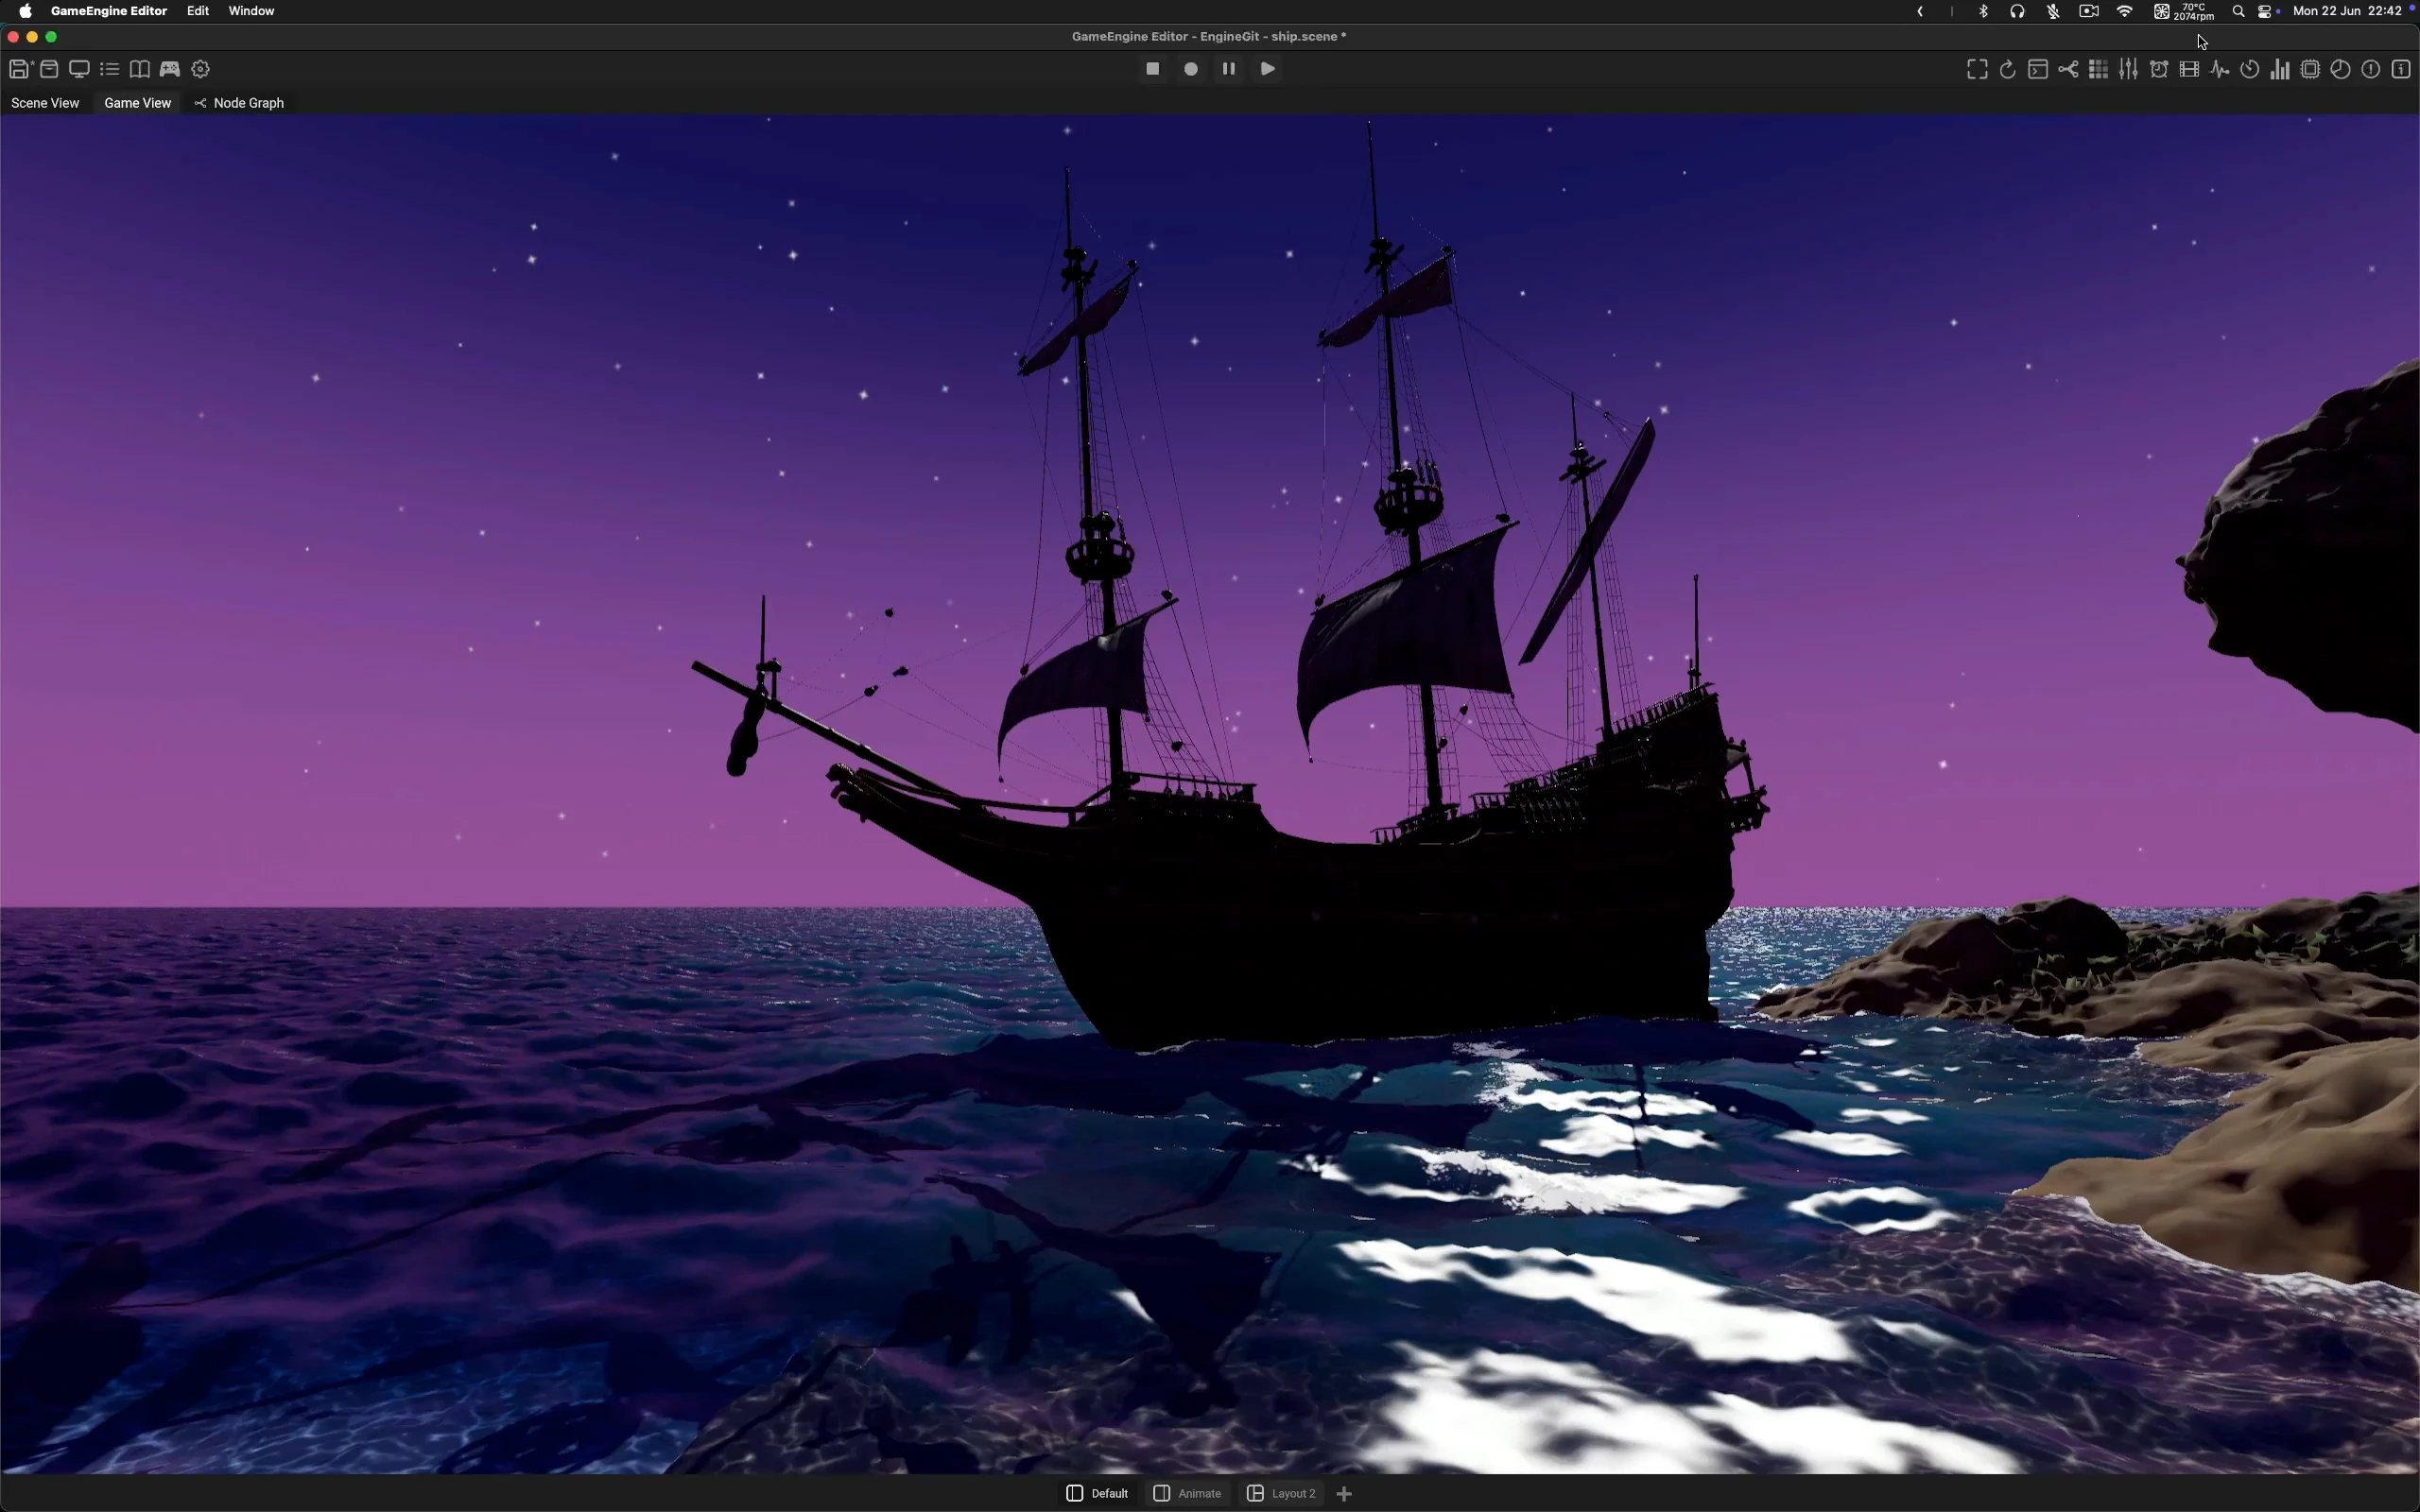Viewport: 2420px width, 1512px height.
Task: Open the bar chart statistics icon
Action: click(x=2280, y=69)
